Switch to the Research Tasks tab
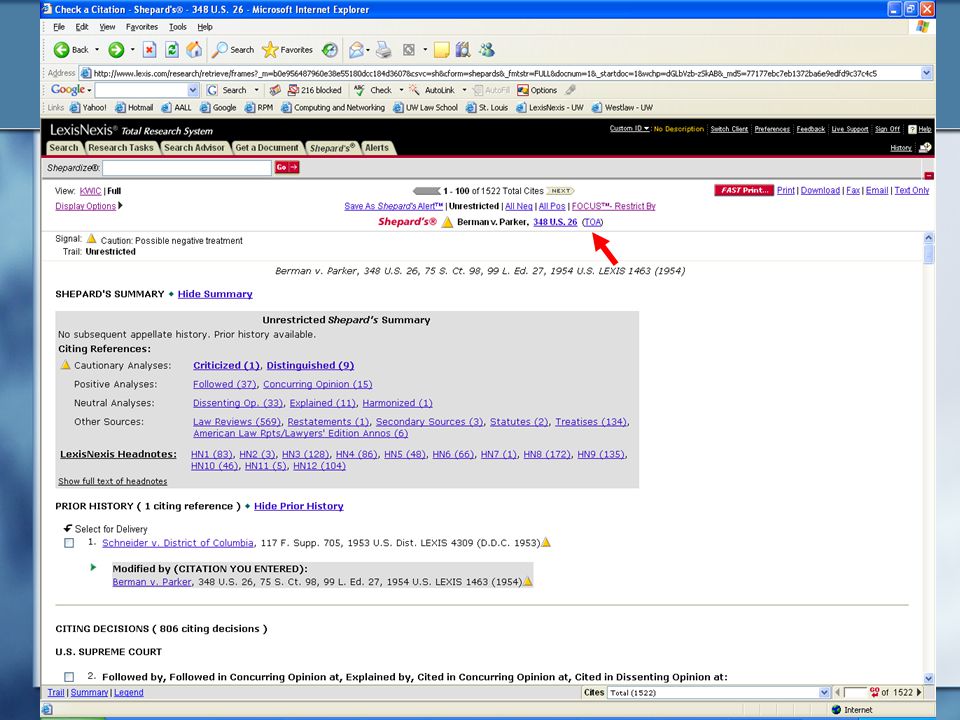Image resolution: width=960 pixels, height=720 pixels. pos(121,148)
